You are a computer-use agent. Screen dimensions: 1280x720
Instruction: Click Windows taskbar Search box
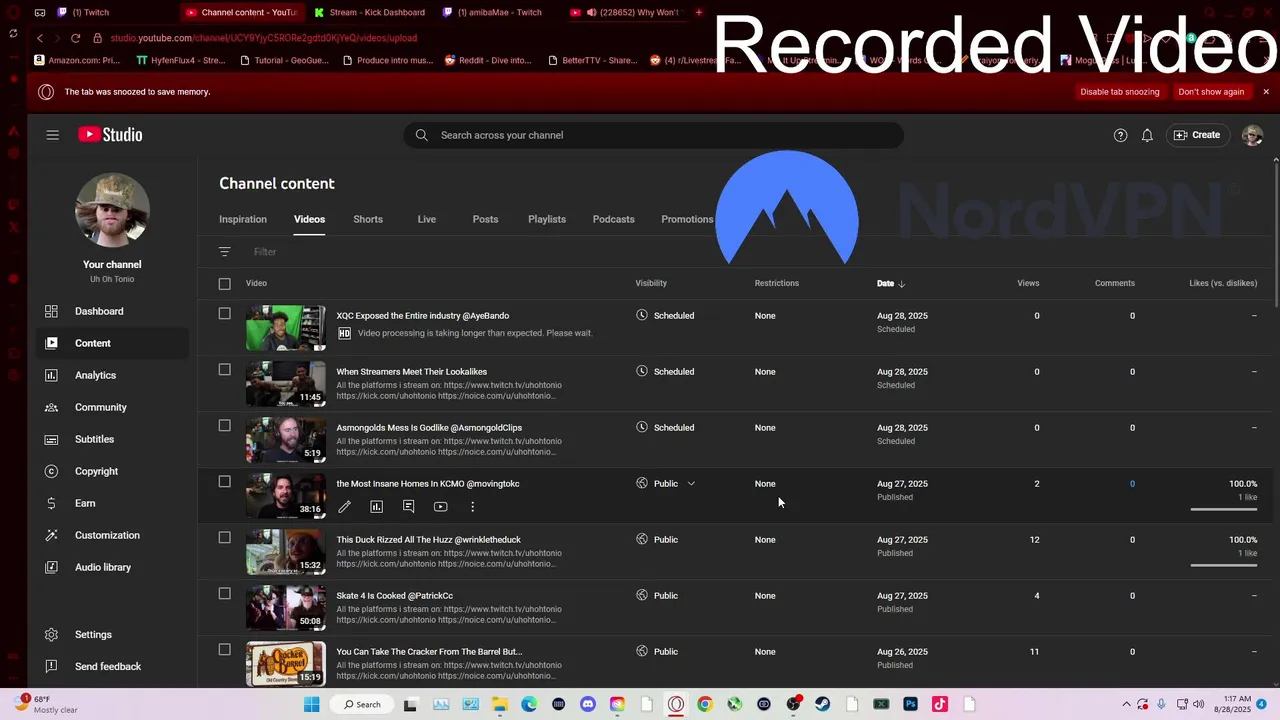(x=362, y=704)
